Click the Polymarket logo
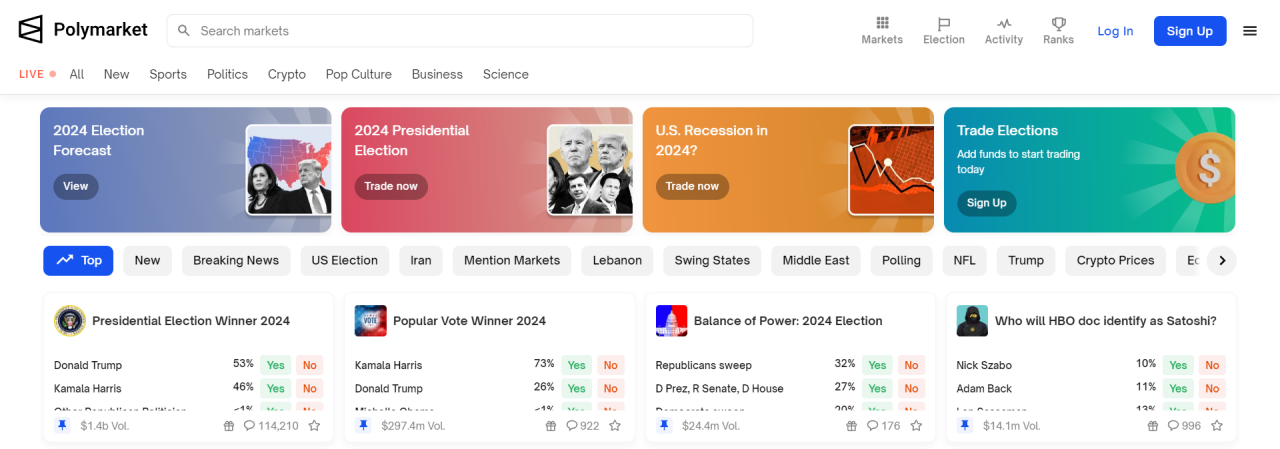The image size is (1280, 449). 83,30
